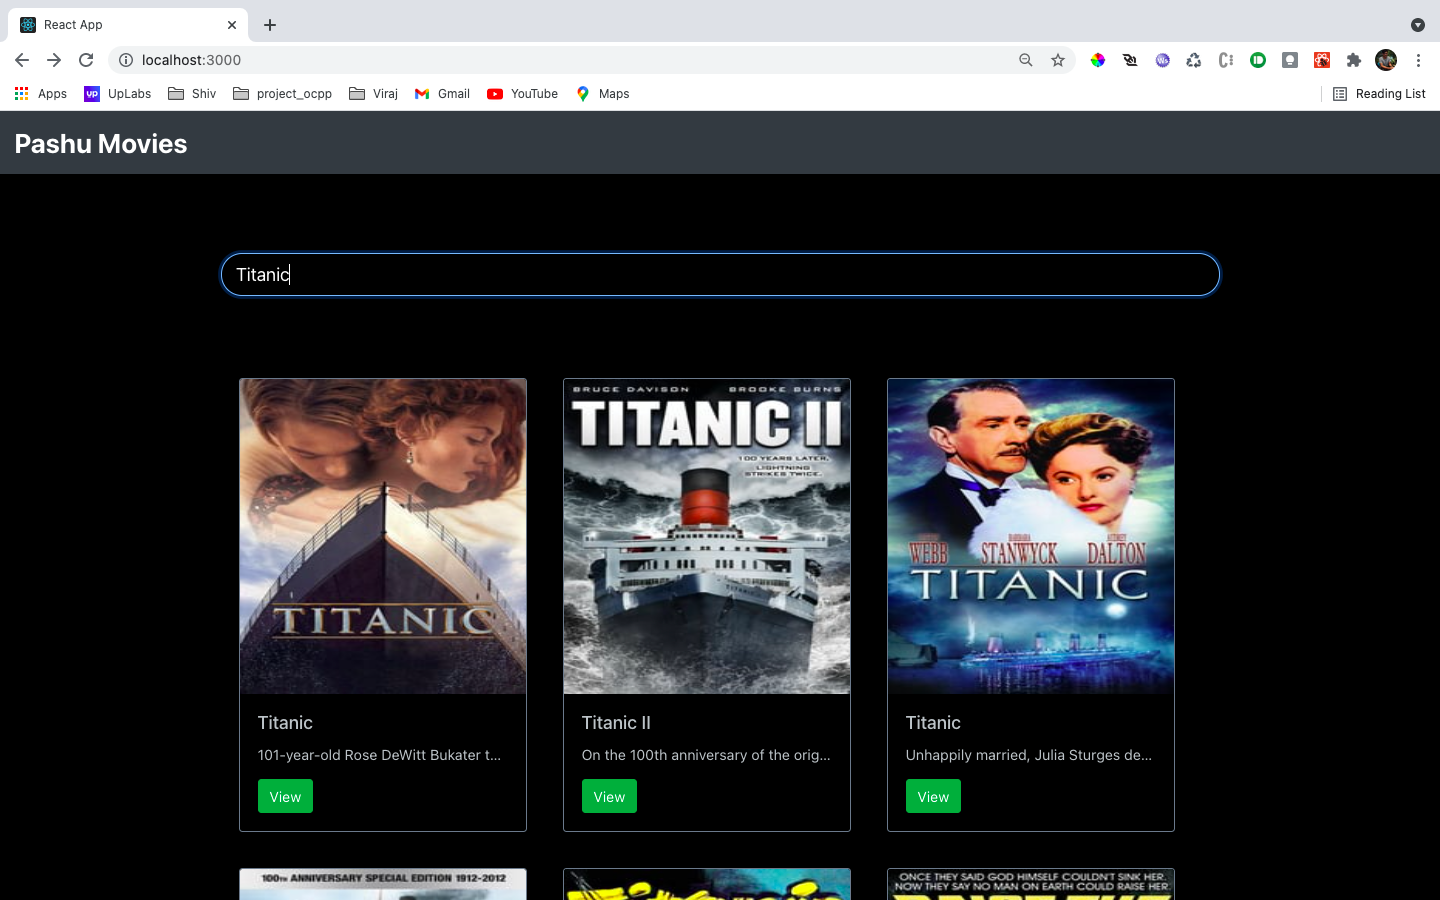Click View on the Titanic II card
This screenshot has height=900, width=1440.
click(609, 796)
